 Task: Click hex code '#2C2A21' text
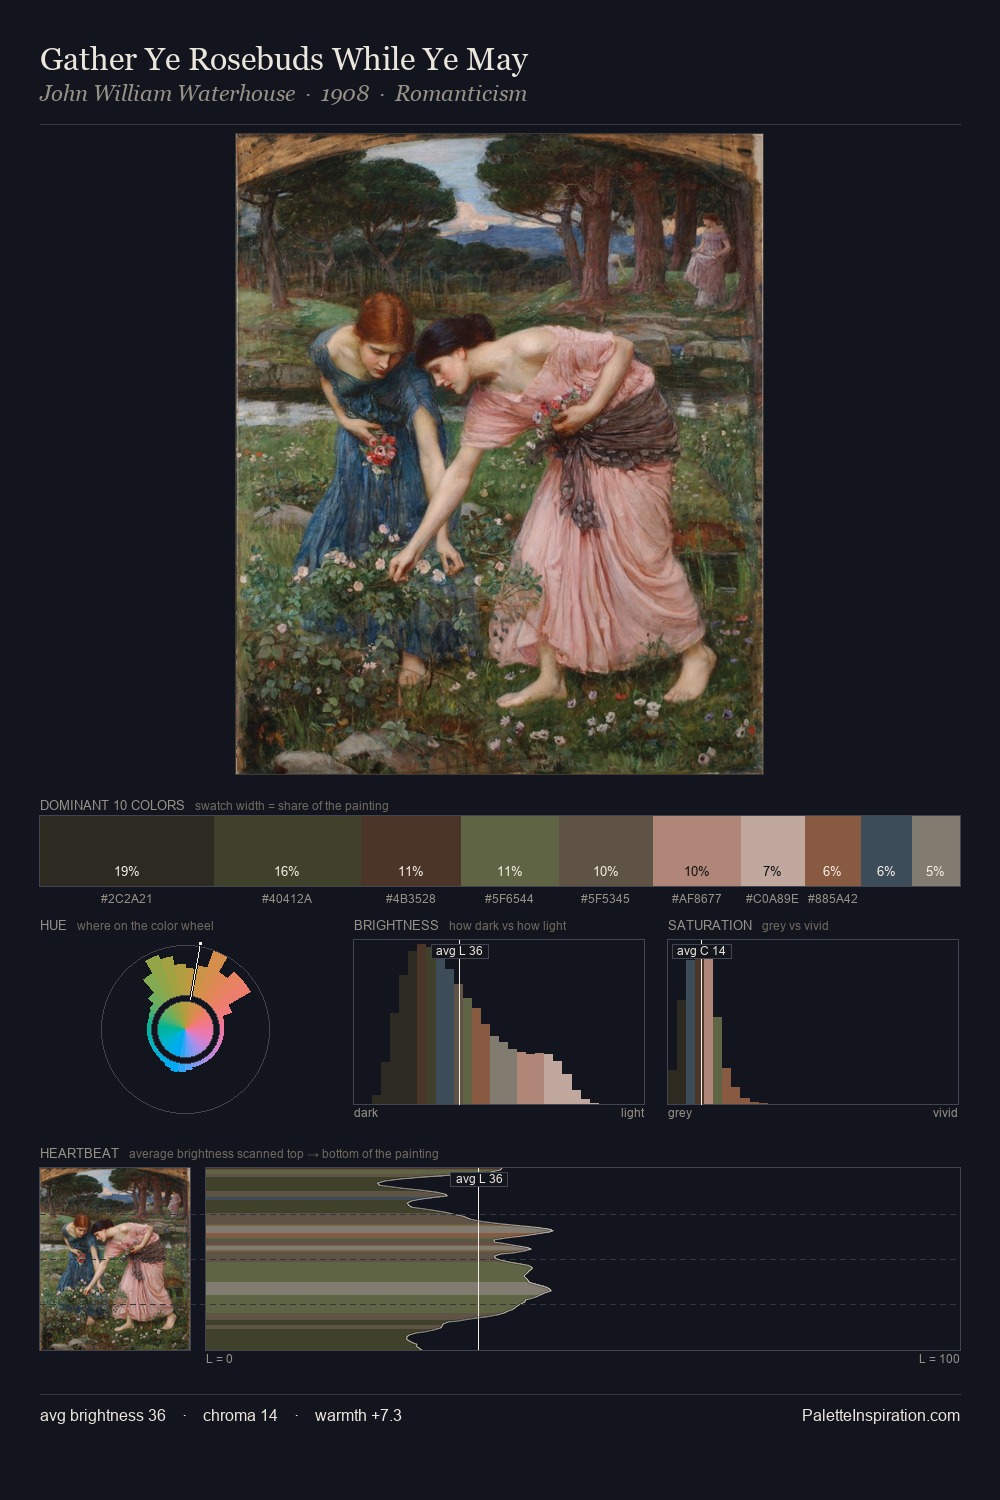[127, 898]
